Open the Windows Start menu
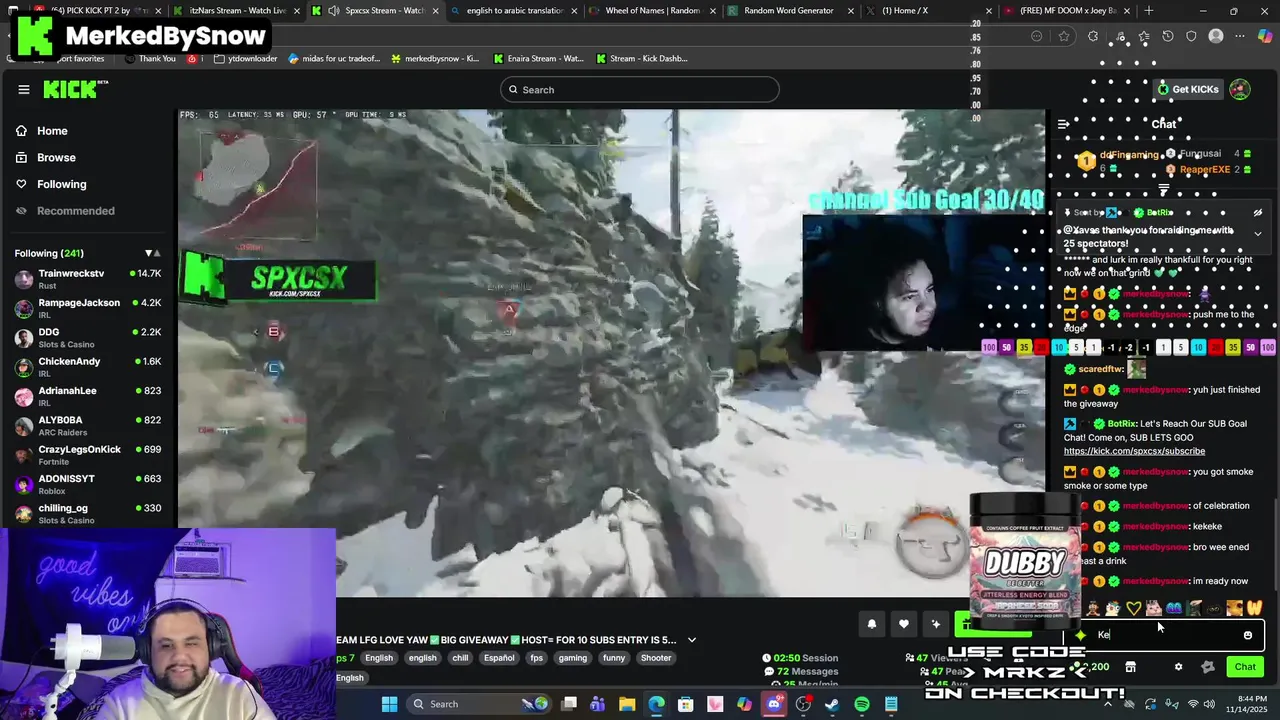 389,704
